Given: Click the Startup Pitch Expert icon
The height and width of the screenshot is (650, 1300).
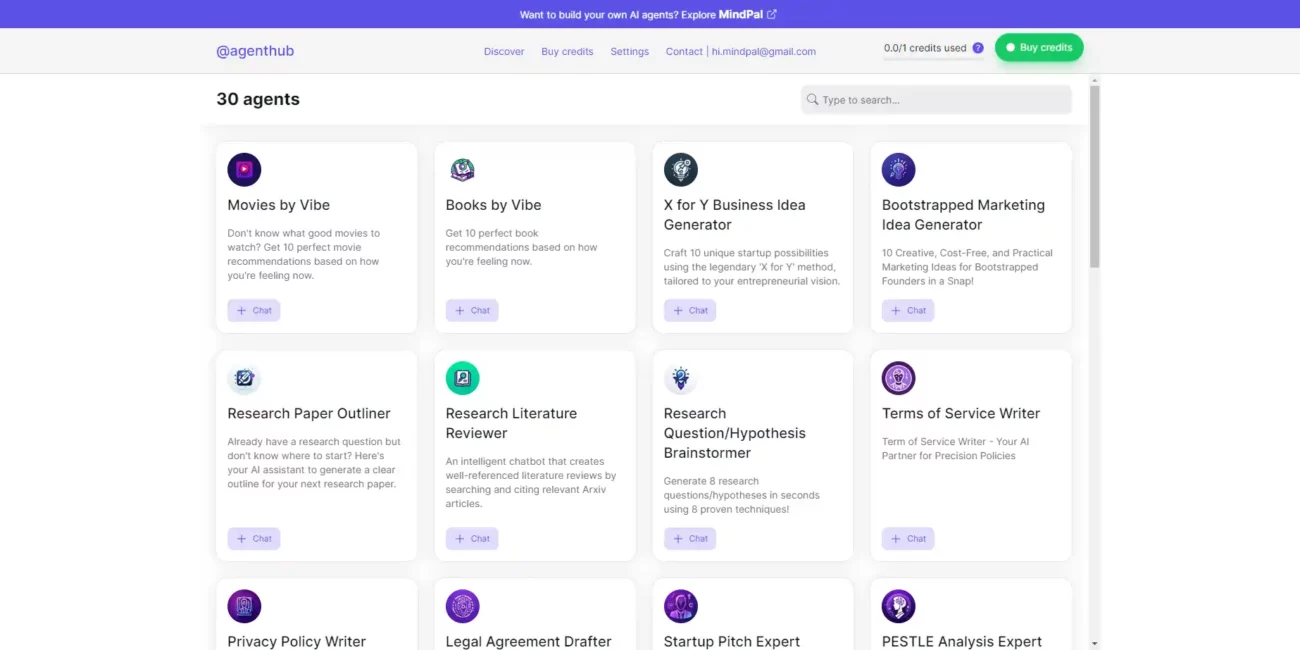Looking at the screenshot, I should point(681,606).
